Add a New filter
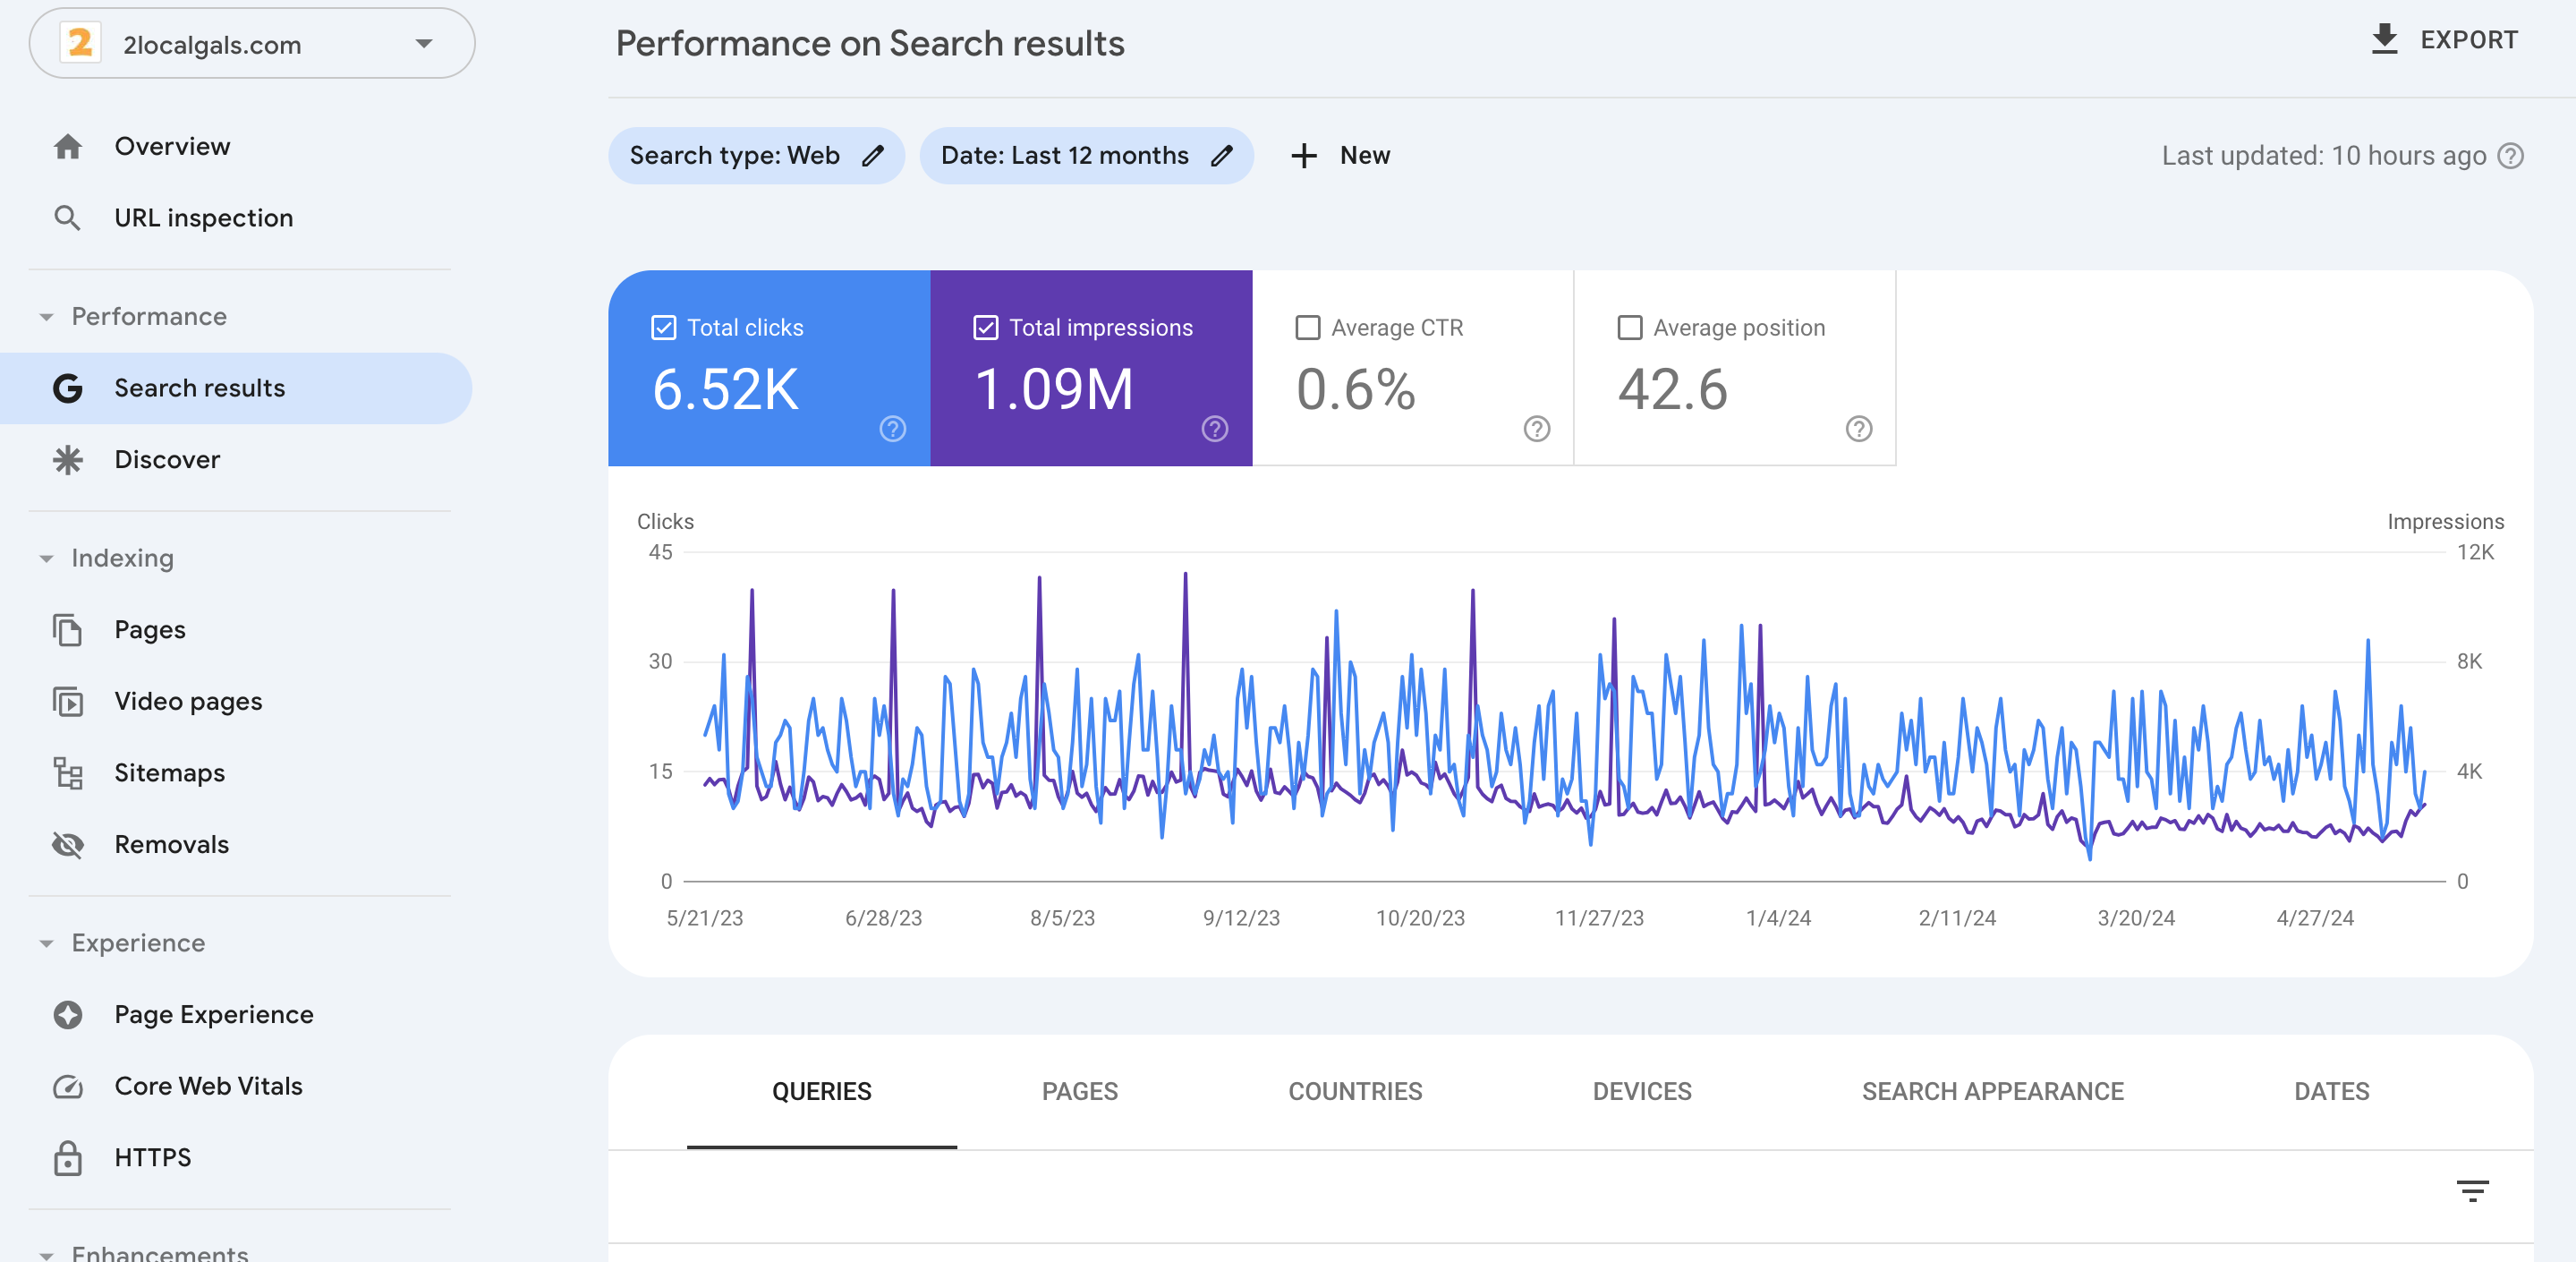The height and width of the screenshot is (1262, 2576). click(1340, 156)
